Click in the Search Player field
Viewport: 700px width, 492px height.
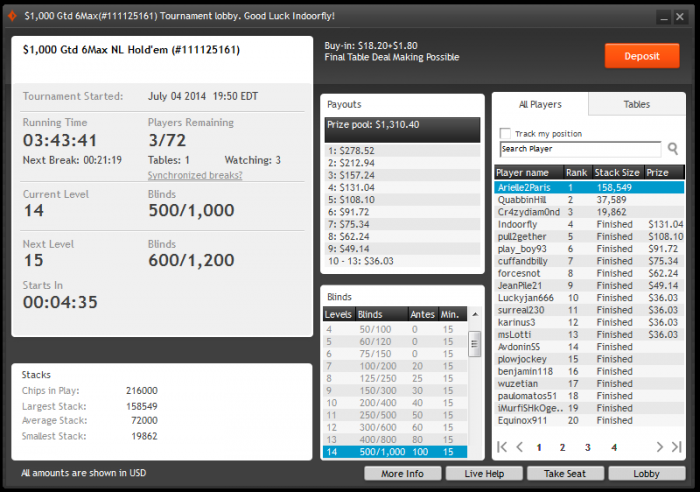coord(580,149)
